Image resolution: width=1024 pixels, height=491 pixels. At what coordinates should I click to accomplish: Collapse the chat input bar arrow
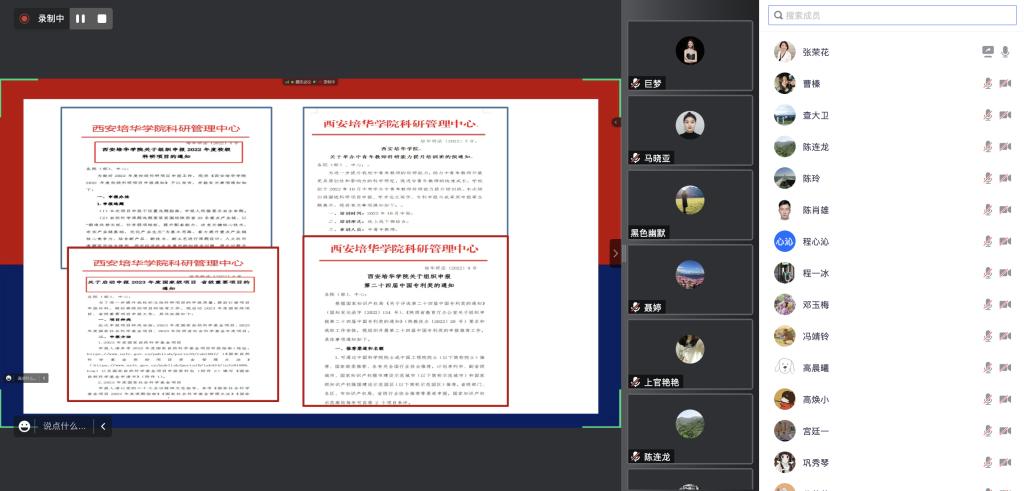point(102,426)
